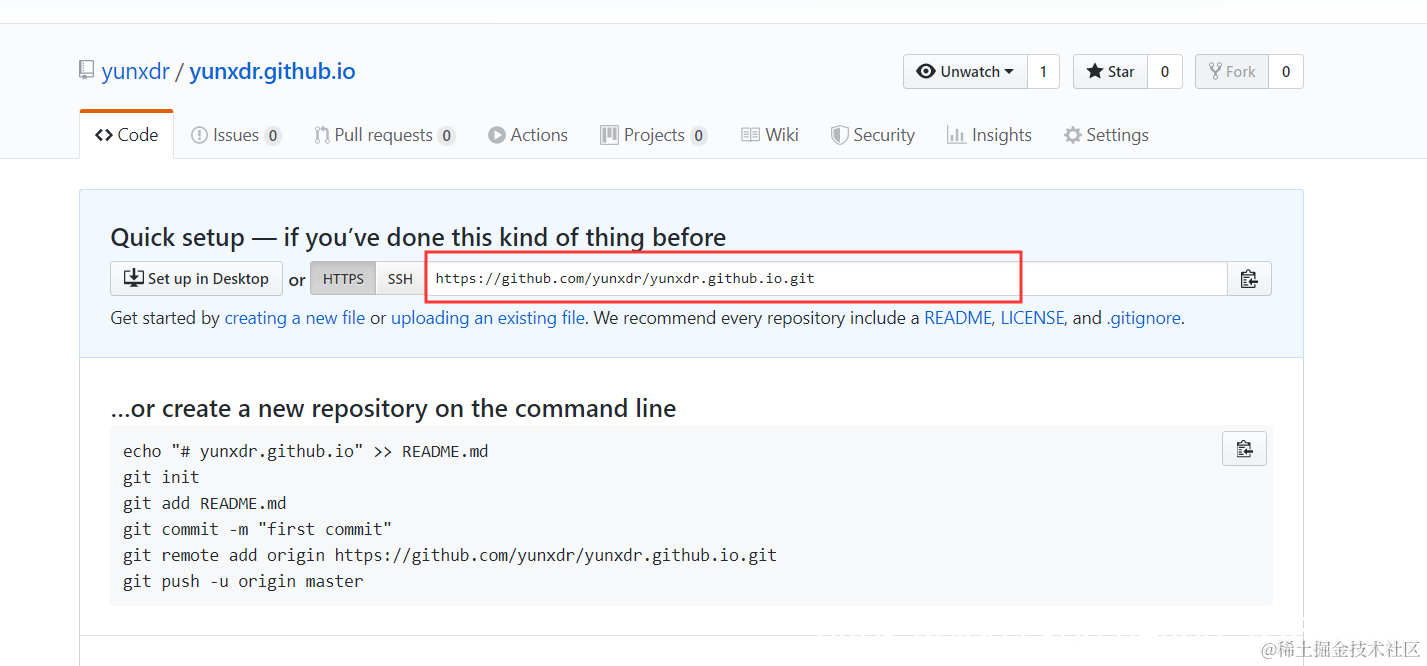Open the Projects tab
The width and height of the screenshot is (1427, 666).
(x=654, y=135)
